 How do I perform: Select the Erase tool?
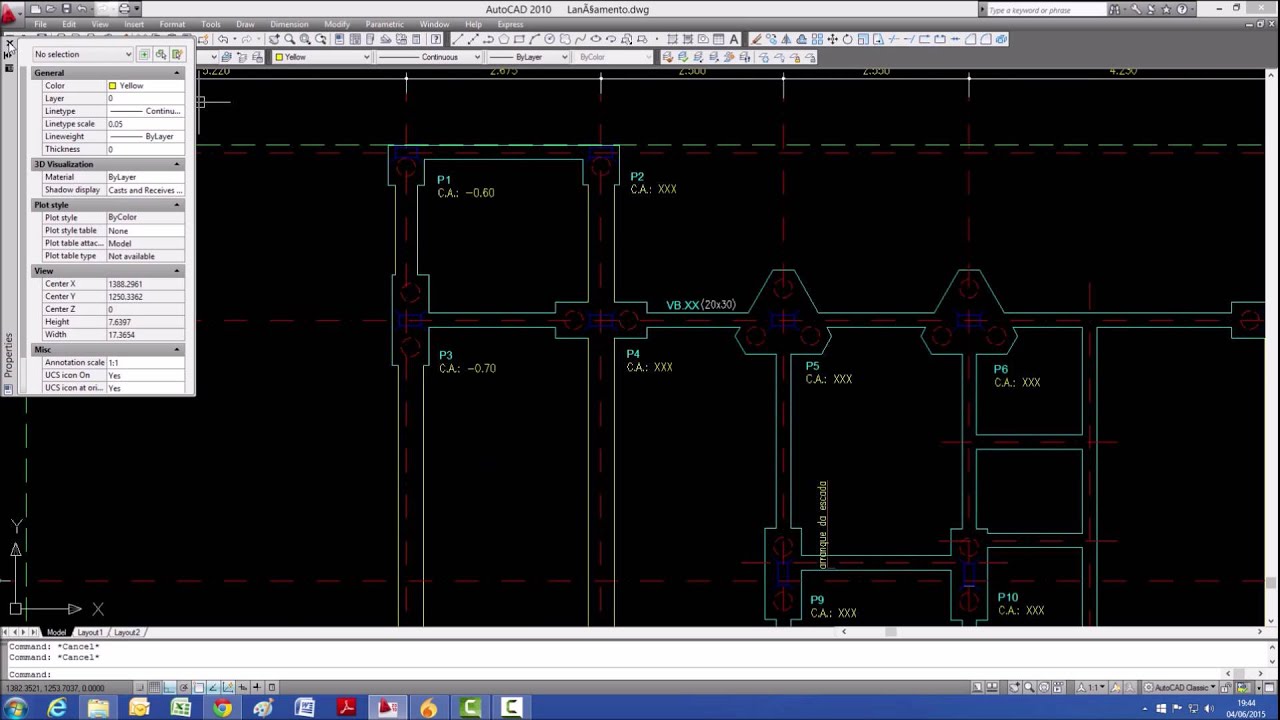click(757, 39)
